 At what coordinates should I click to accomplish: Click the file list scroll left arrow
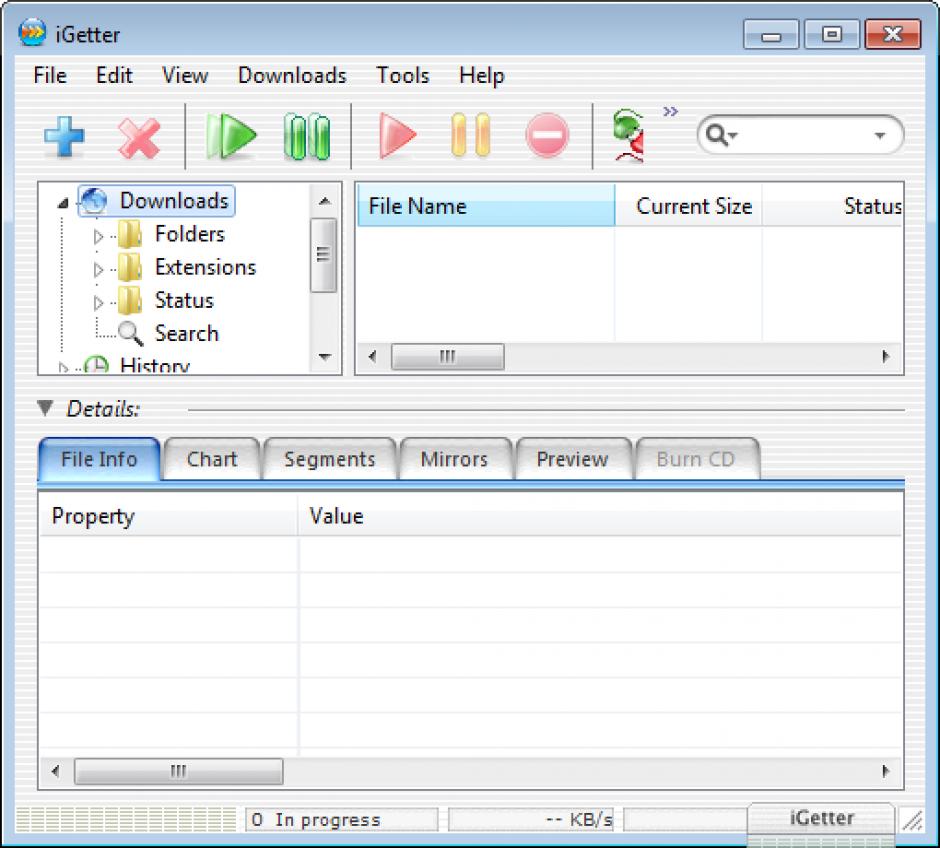(x=372, y=357)
